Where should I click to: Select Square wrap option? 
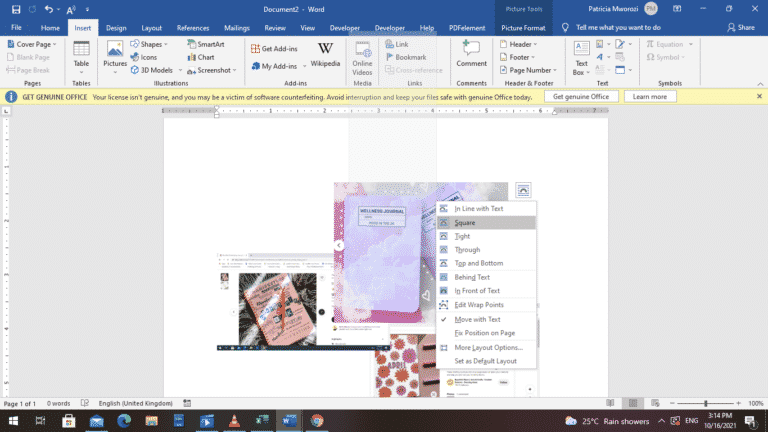(486, 222)
